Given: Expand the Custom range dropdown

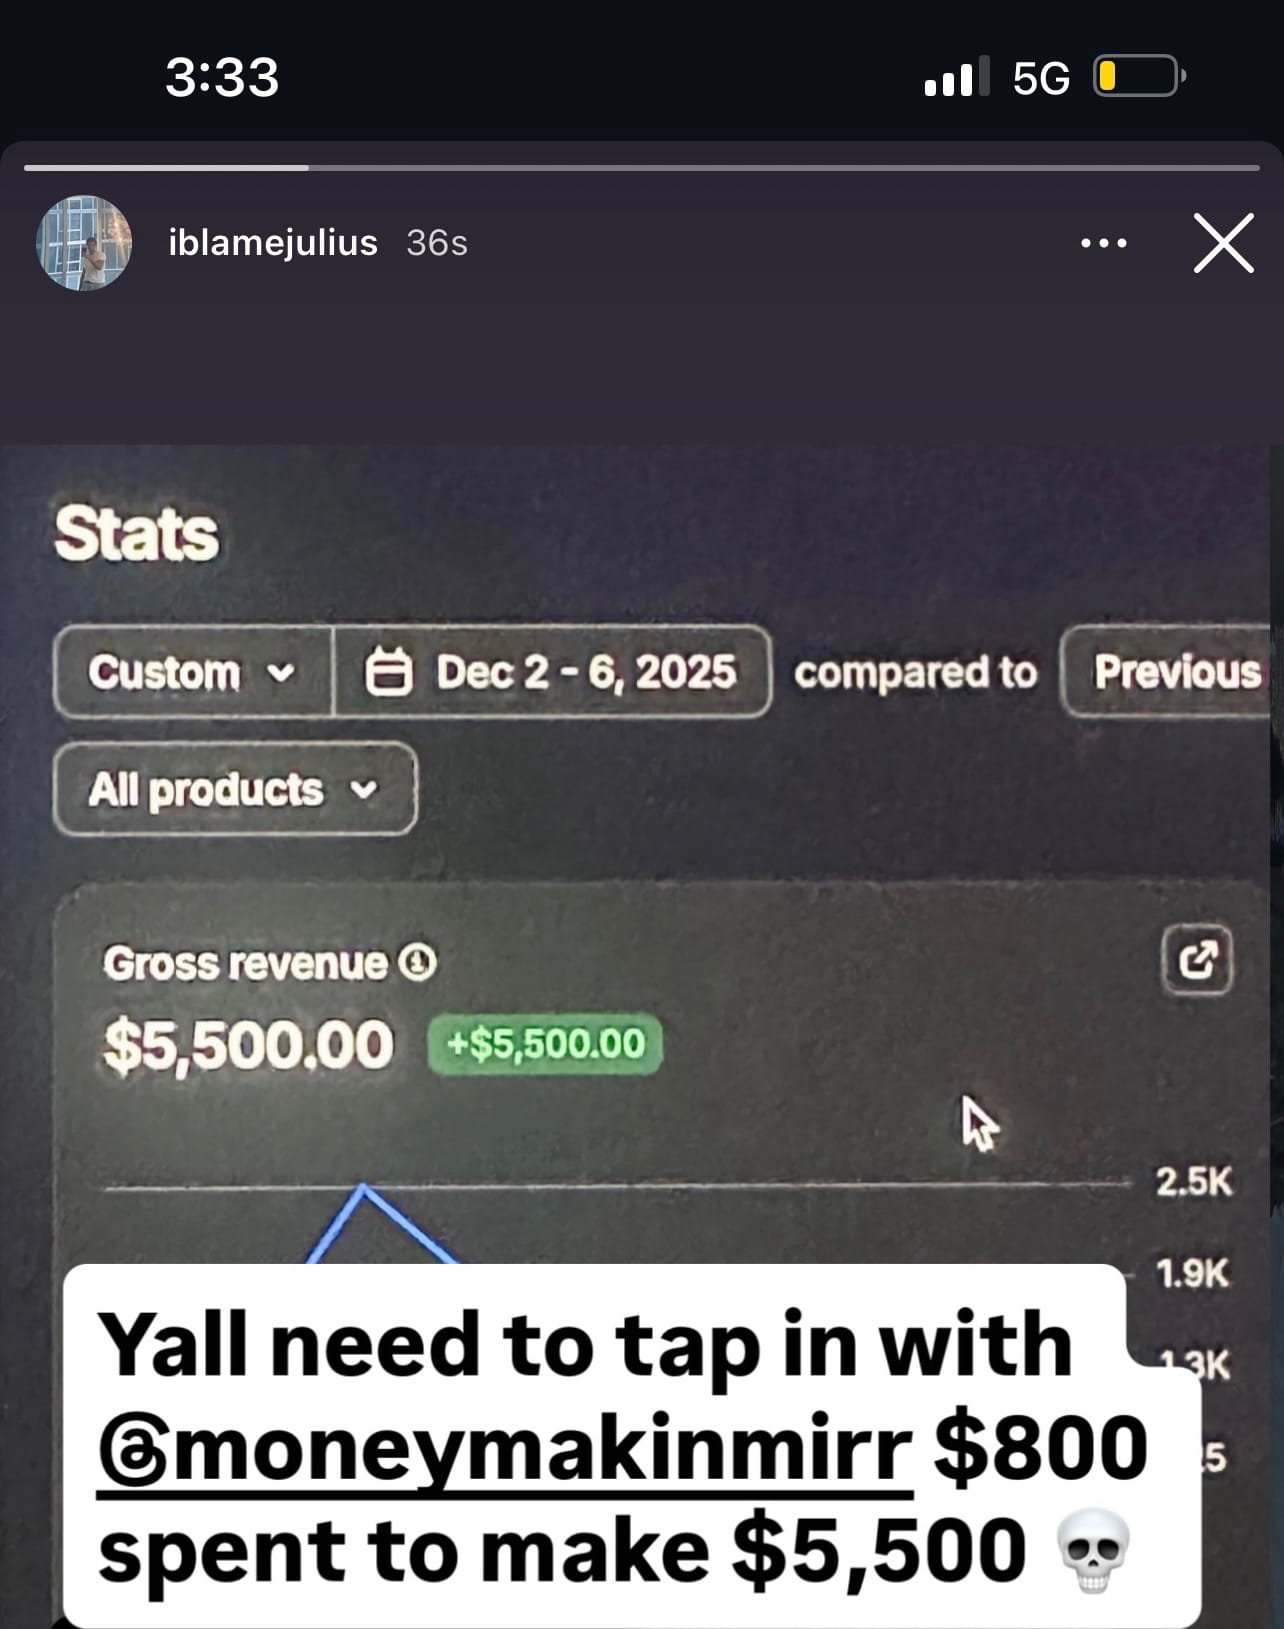Looking at the screenshot, I should (x=193, y=672).
